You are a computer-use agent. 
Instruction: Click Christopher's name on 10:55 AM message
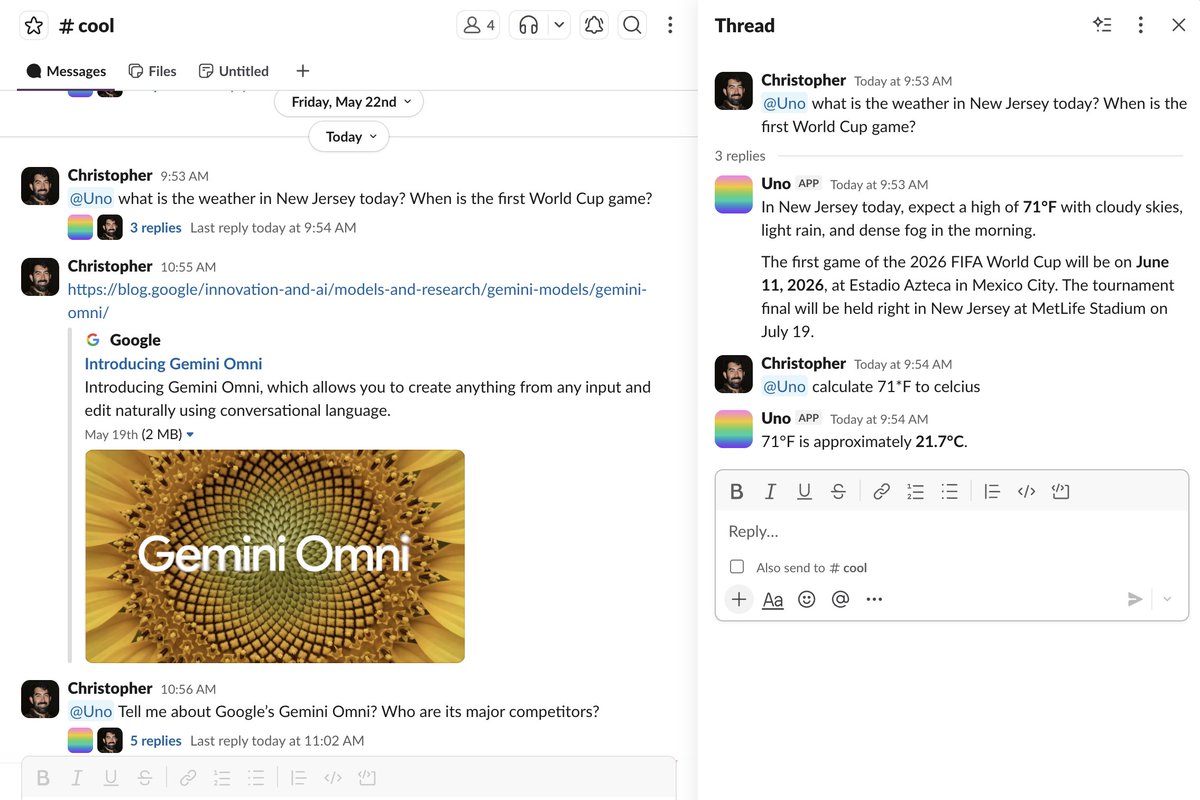(x=110, y=266)
